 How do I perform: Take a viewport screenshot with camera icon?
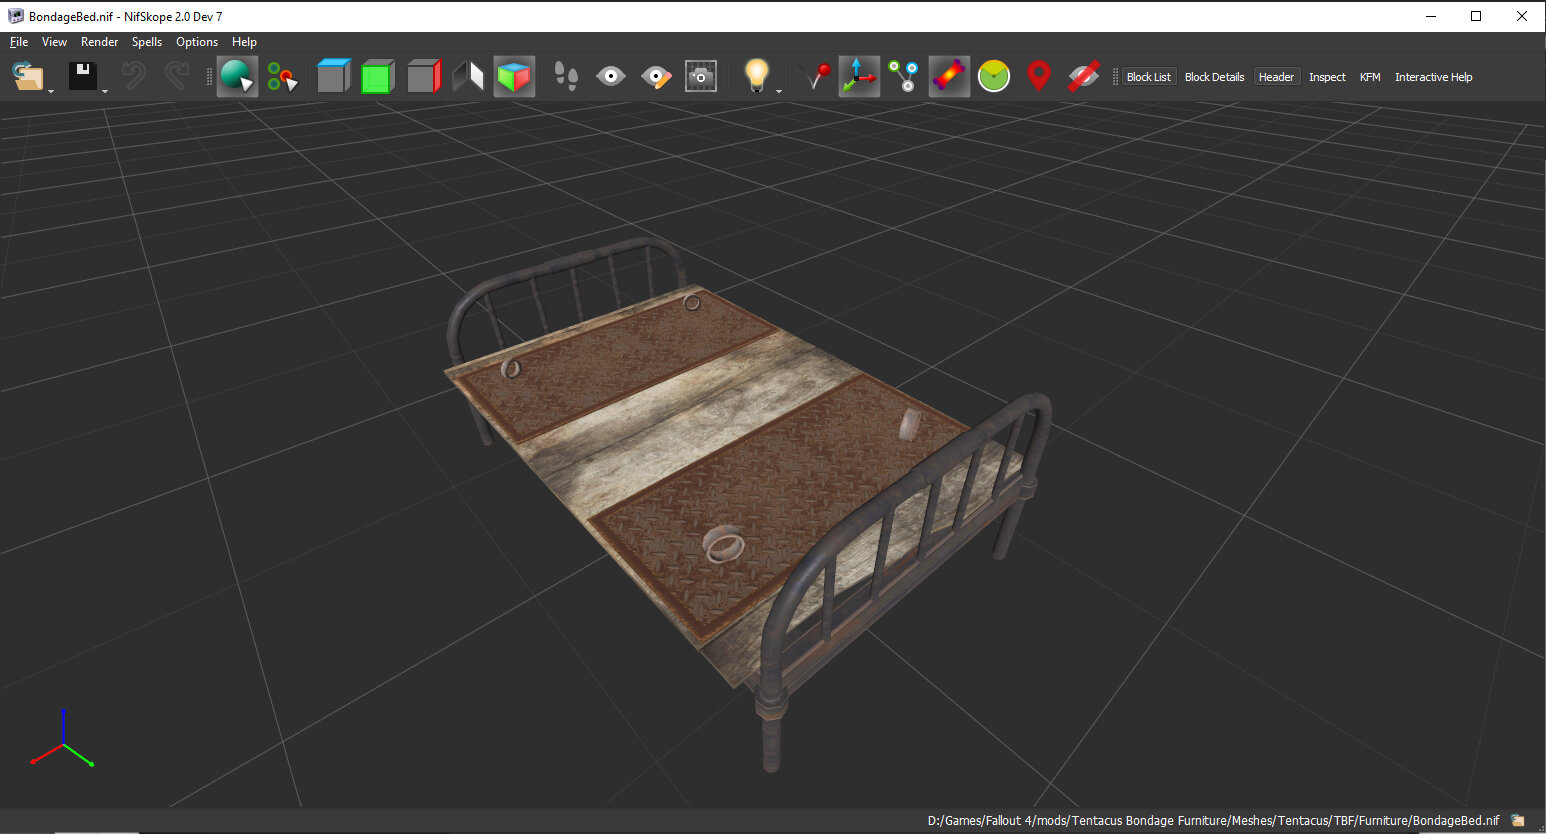coord(701,77)
